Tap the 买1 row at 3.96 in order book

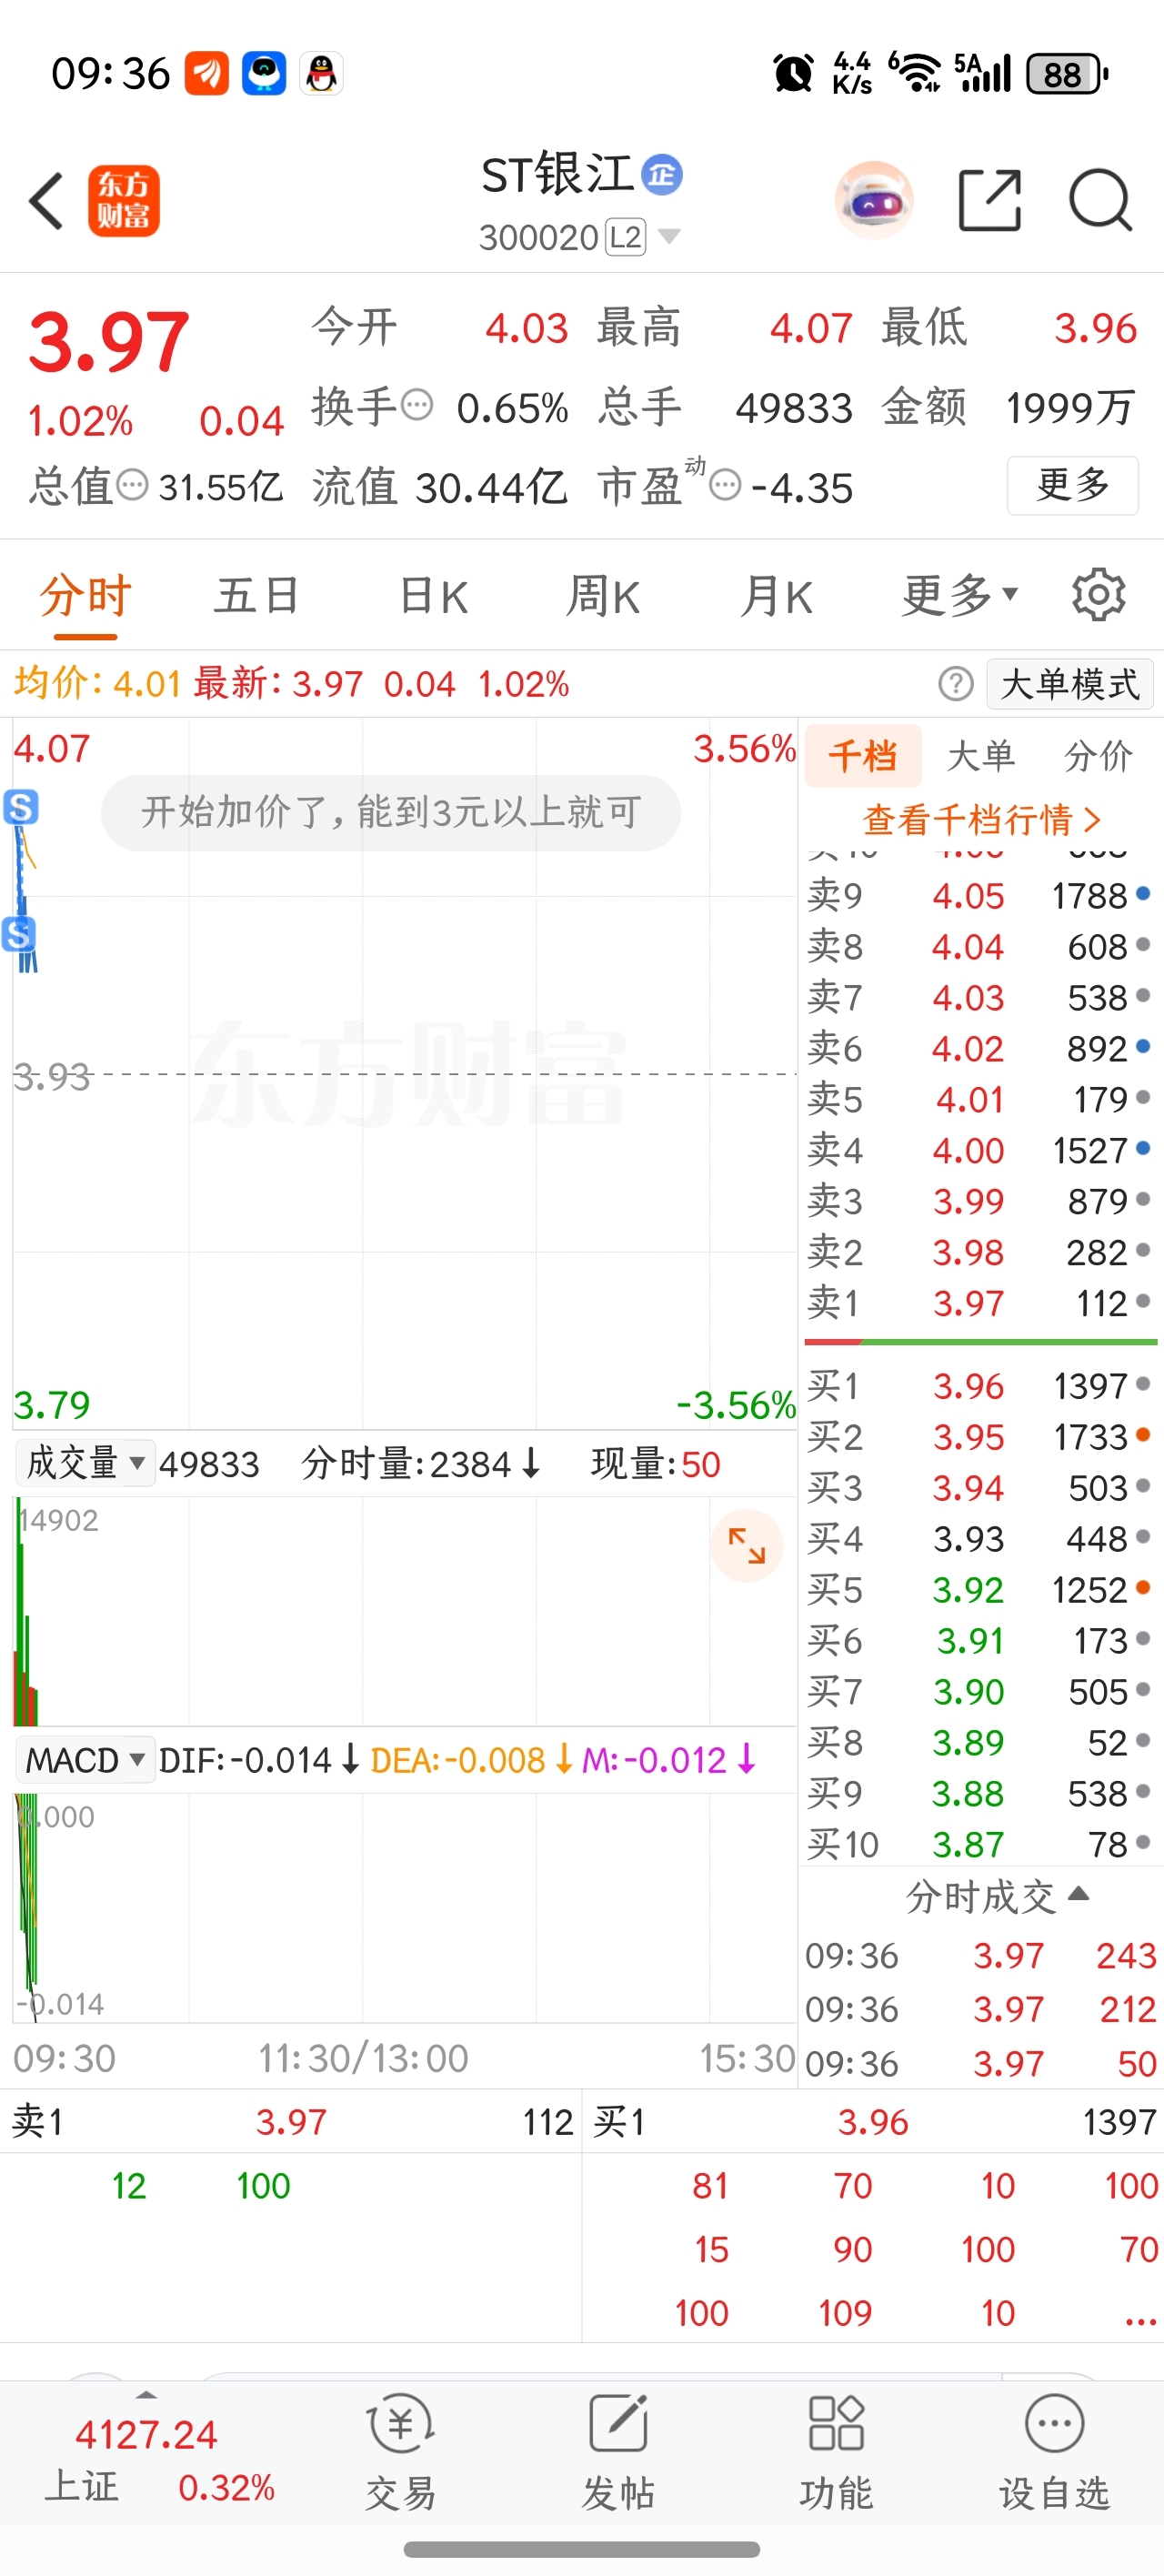(980, 1387)
